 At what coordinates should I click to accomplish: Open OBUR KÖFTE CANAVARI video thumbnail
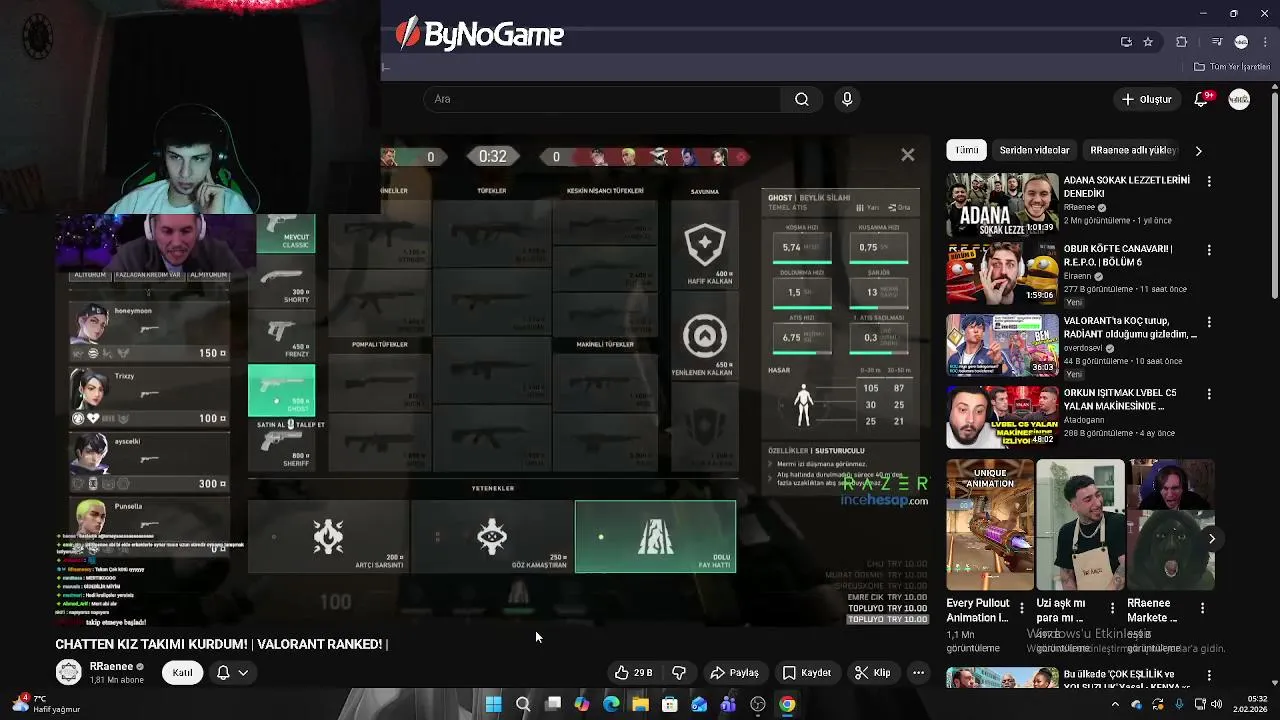click(1002, 272)
